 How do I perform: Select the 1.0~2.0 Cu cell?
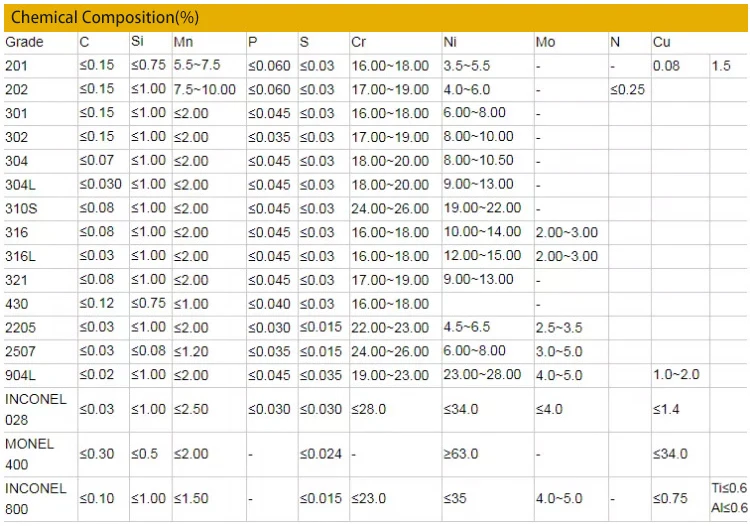(x=677, y=374)
